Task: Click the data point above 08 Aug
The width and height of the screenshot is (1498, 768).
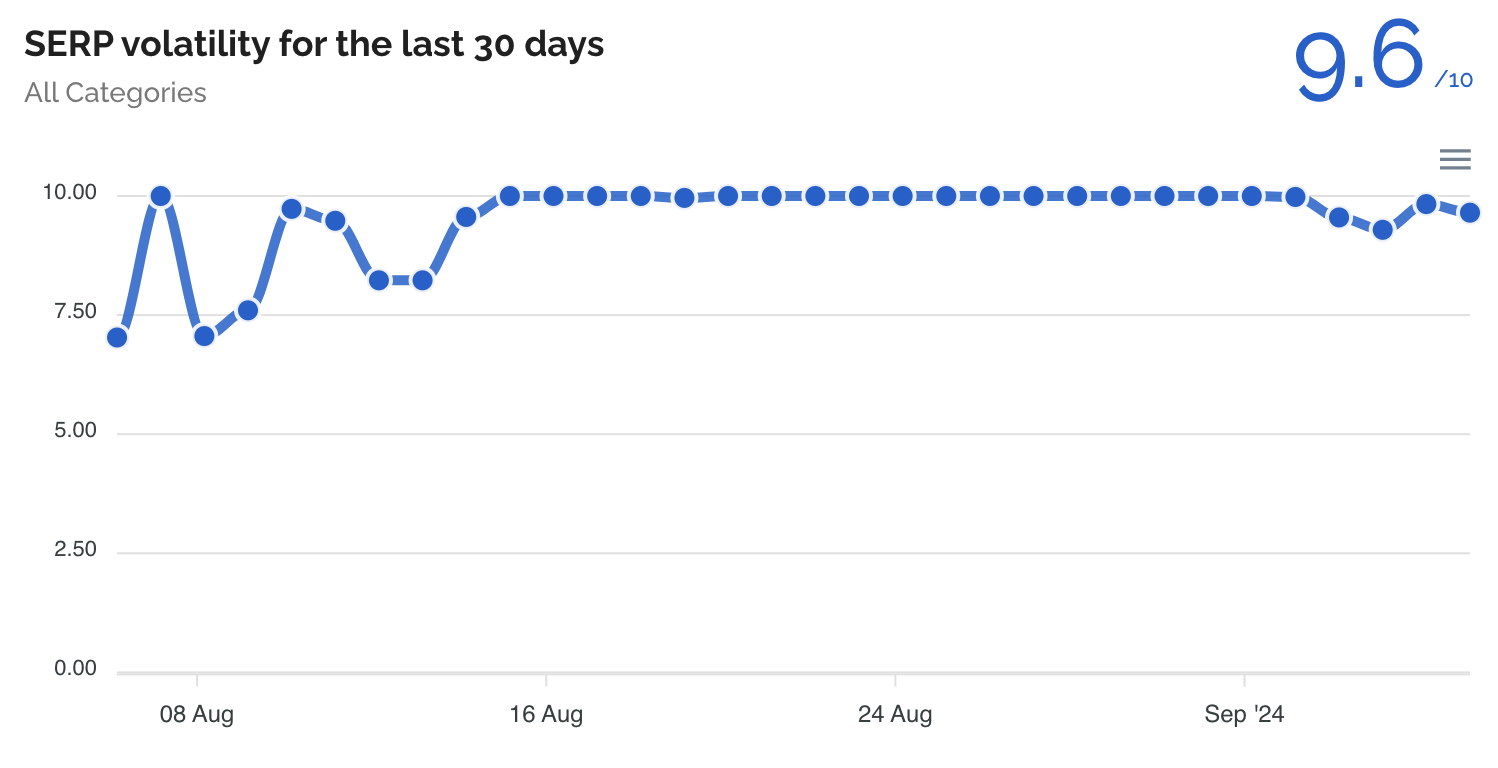Action: [204, 336]
